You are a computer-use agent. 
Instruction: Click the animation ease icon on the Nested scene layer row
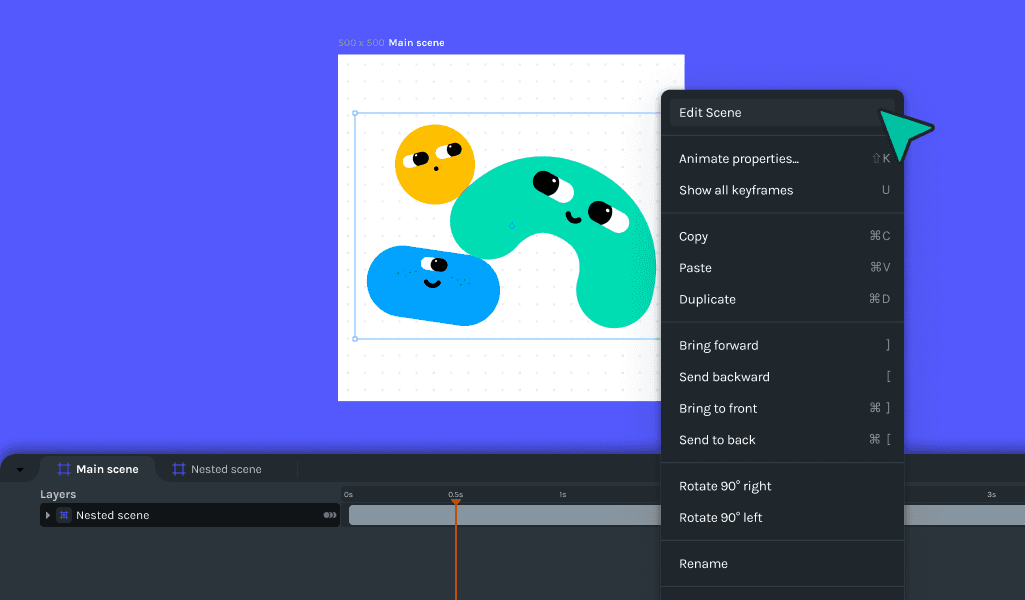pyautogui.click(x=329, y=515)
